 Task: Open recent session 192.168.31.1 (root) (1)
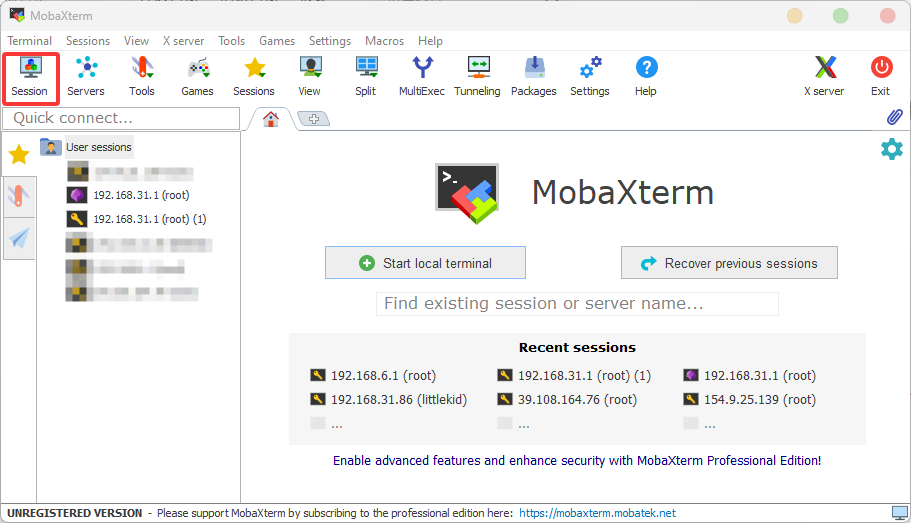pos(574,376)
